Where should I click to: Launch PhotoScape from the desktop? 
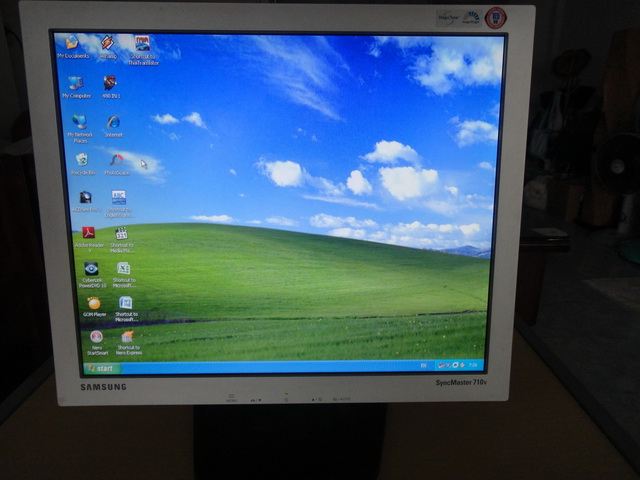tap(117, 160)
